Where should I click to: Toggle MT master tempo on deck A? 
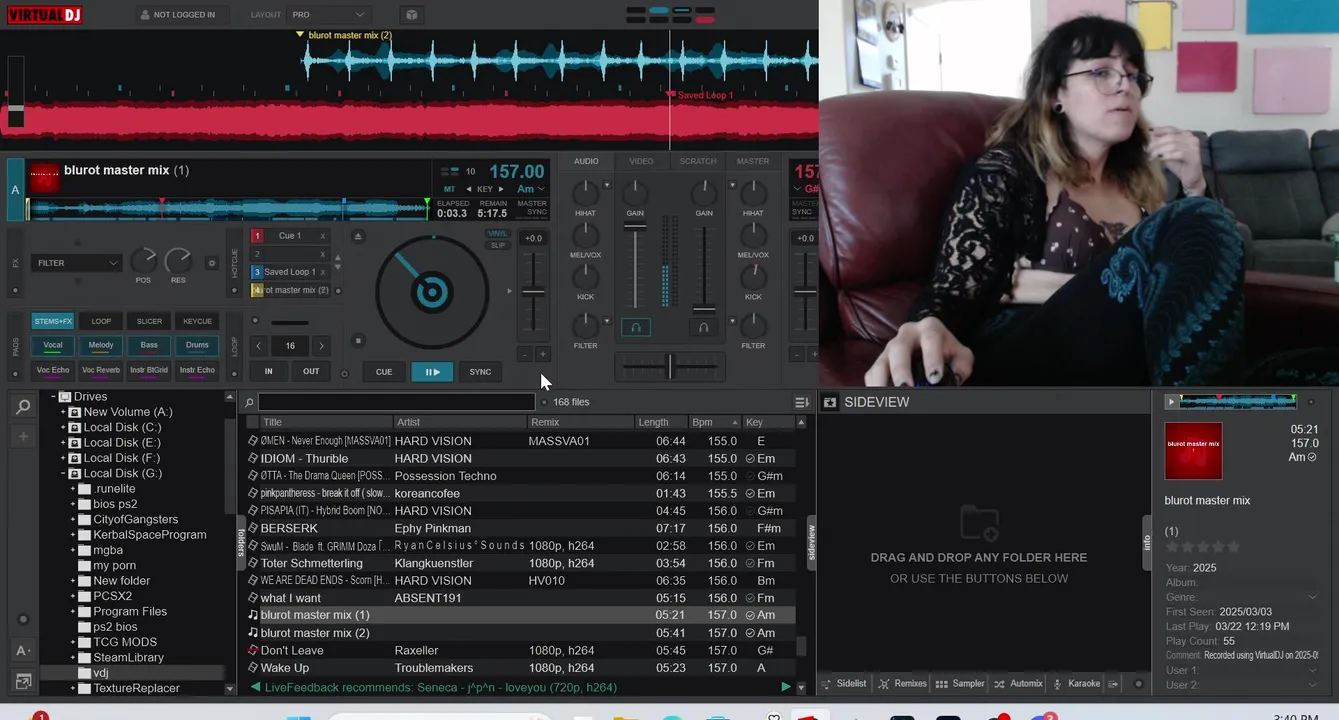tap(450, 189)
